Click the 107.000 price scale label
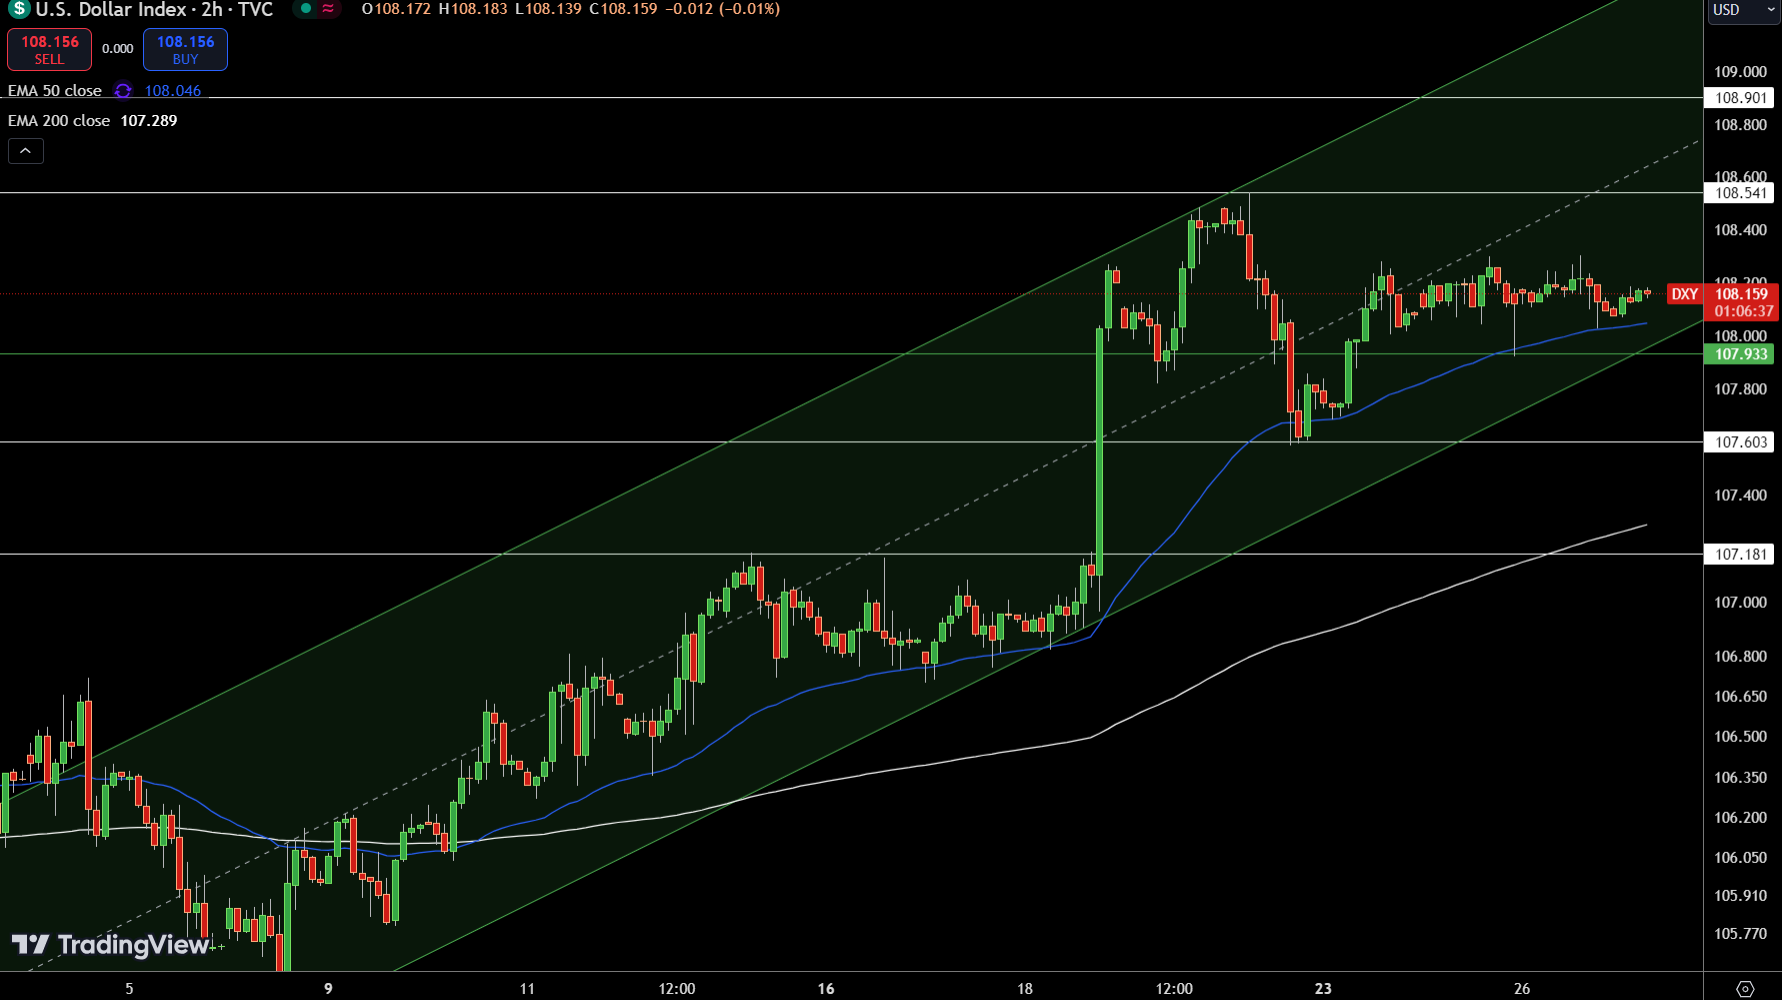This screenshot has width=1782, height=1000. pos(1741,602)
